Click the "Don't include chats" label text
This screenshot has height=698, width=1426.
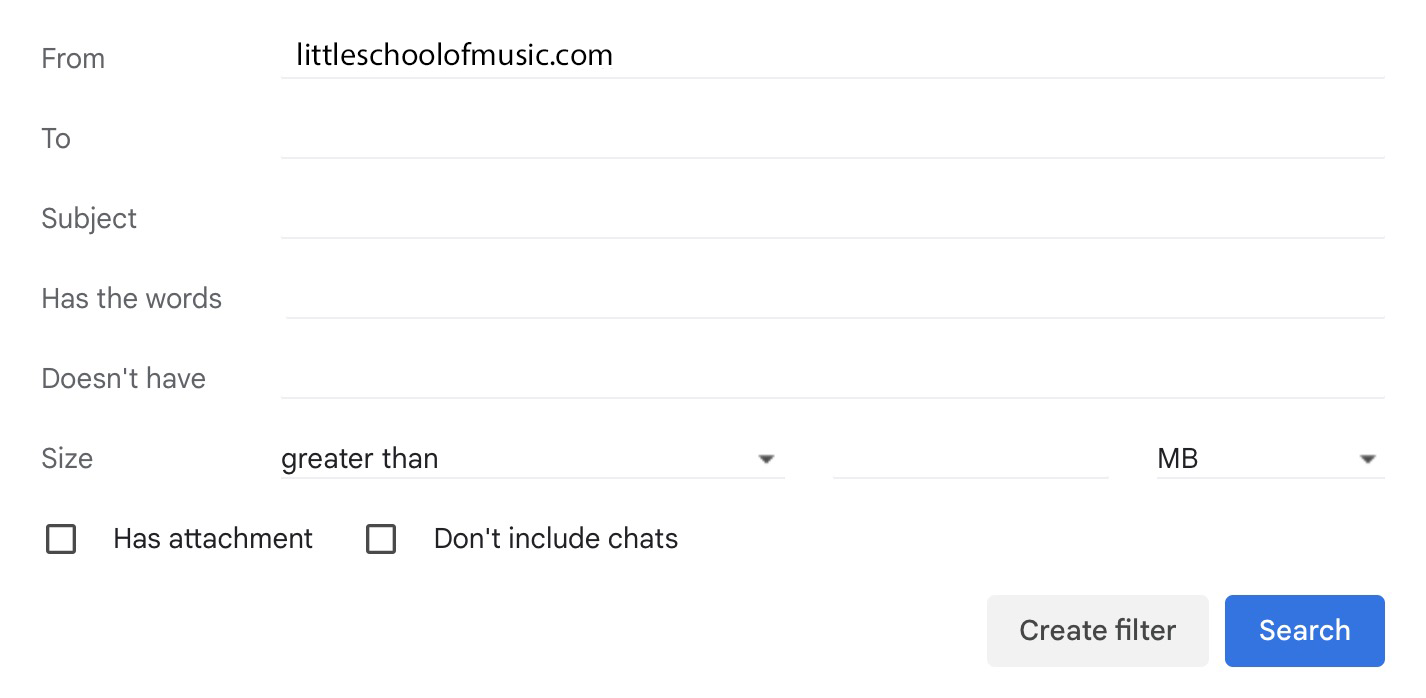click(x=556, y=539)
